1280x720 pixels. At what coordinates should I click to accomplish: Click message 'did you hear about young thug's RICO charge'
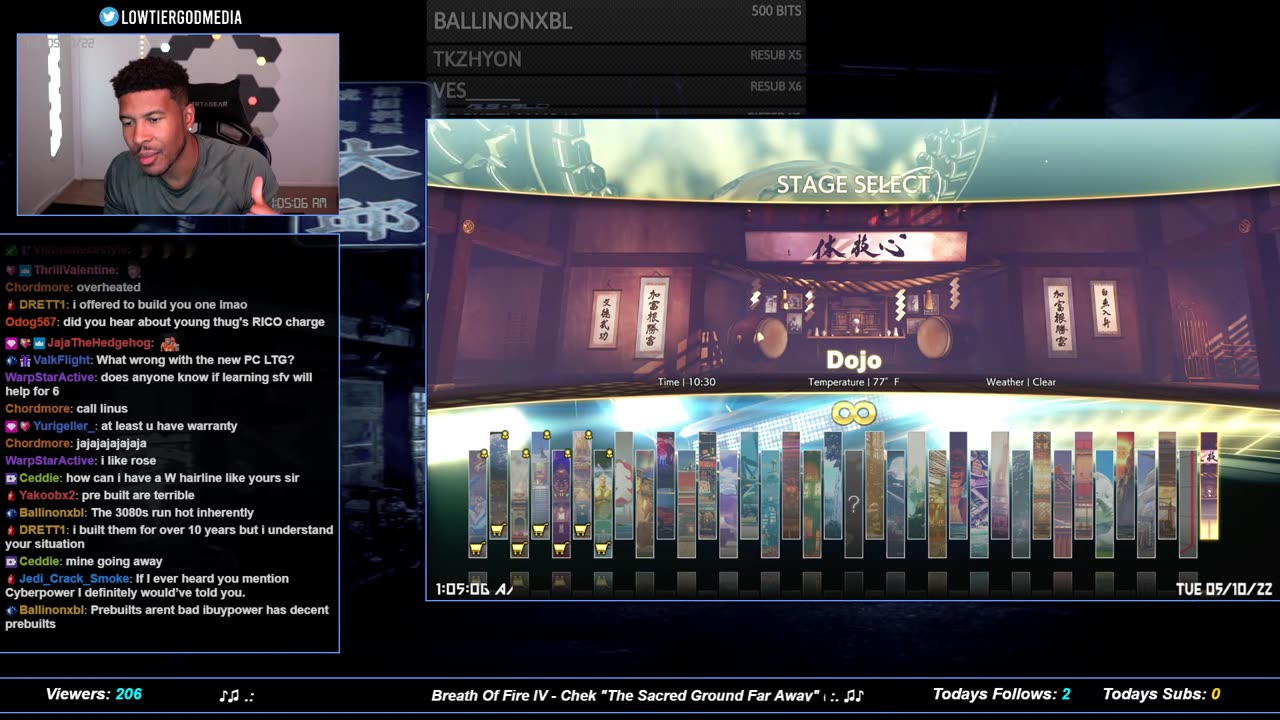194,322
